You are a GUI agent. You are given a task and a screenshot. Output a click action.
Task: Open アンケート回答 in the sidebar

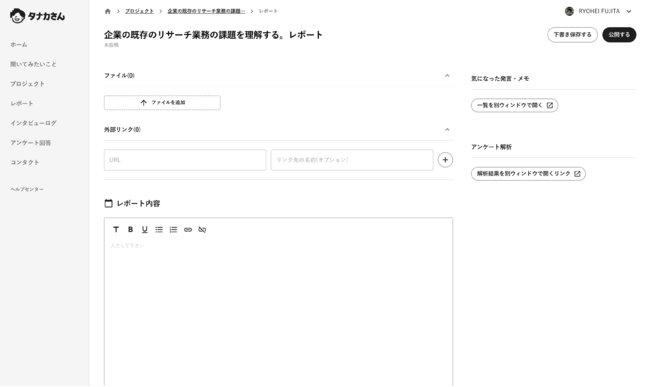click(30, 143)
